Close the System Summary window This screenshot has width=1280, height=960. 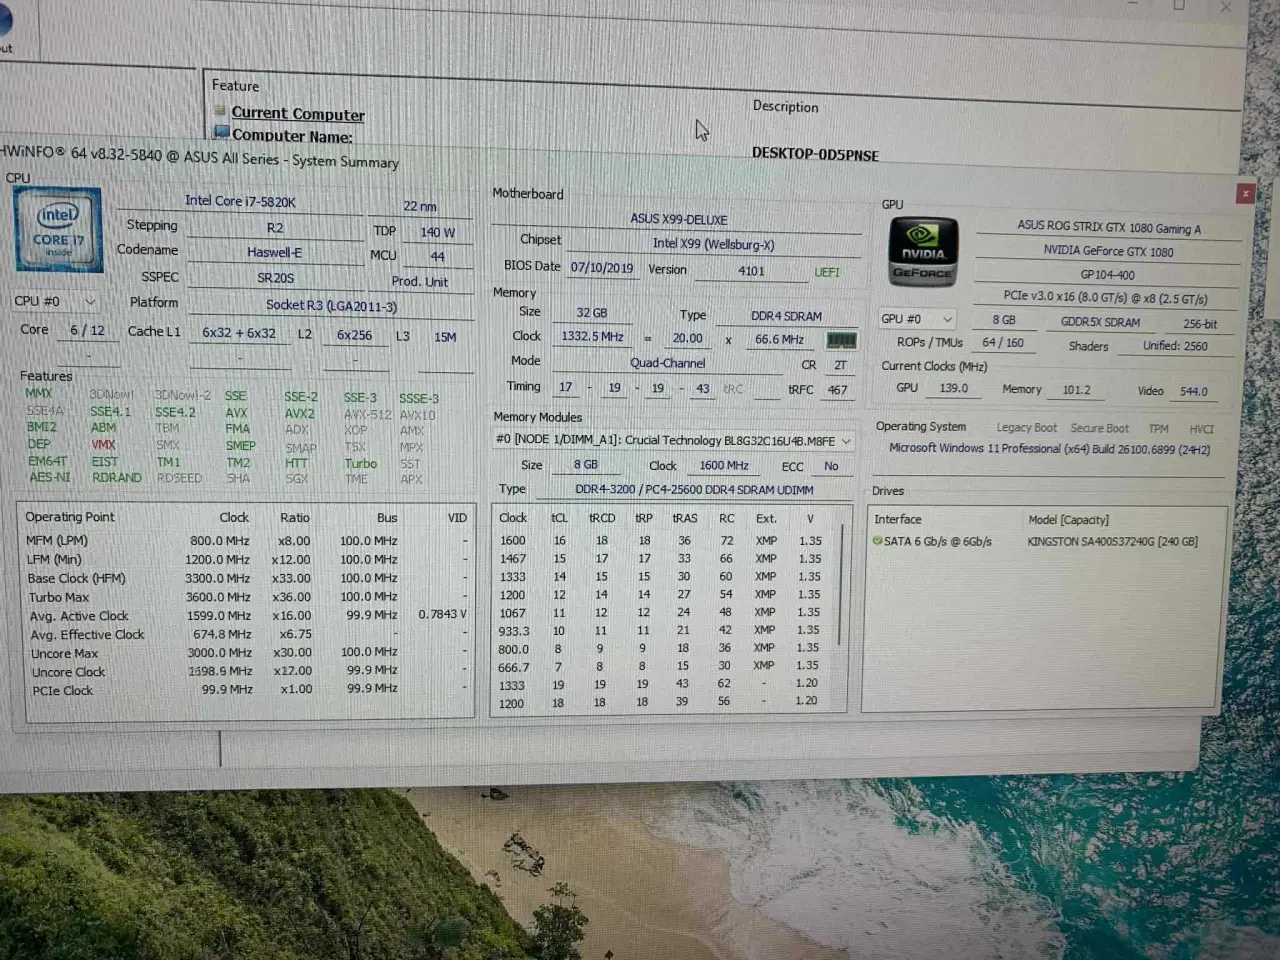(1245, 194)
